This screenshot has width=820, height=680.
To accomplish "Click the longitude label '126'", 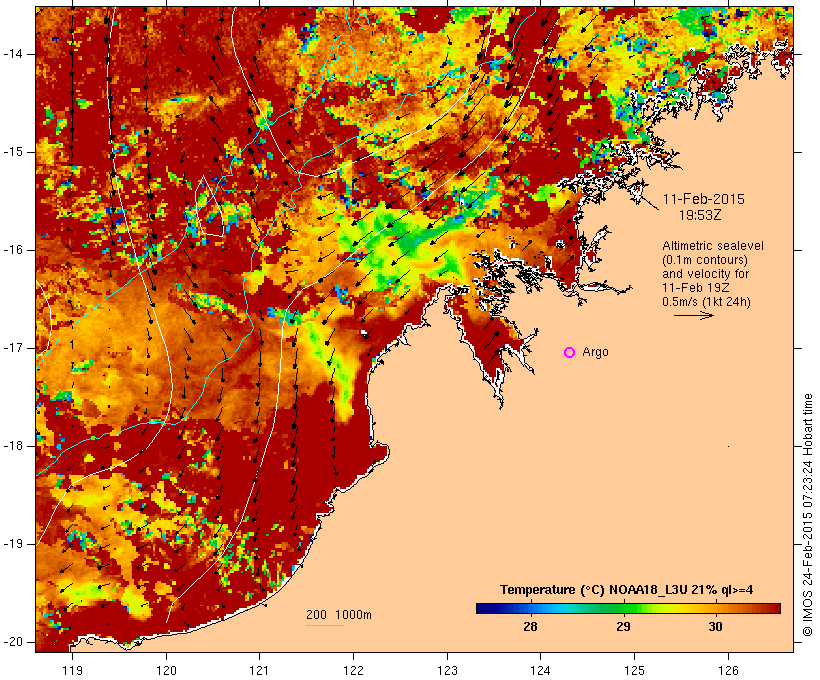I will [x=728, y=670].
